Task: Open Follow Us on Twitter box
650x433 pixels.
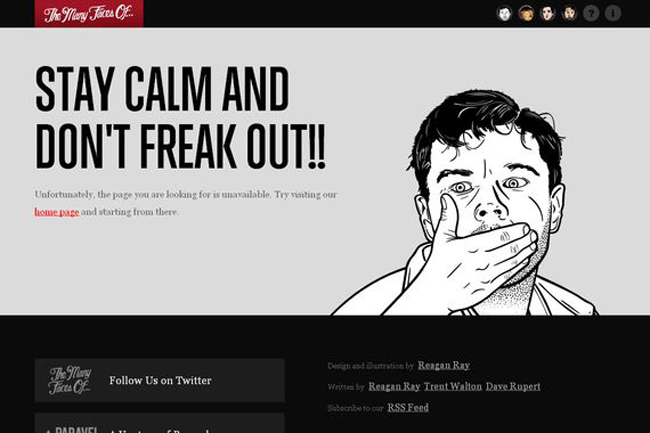Action: click(x=160, y=380)
